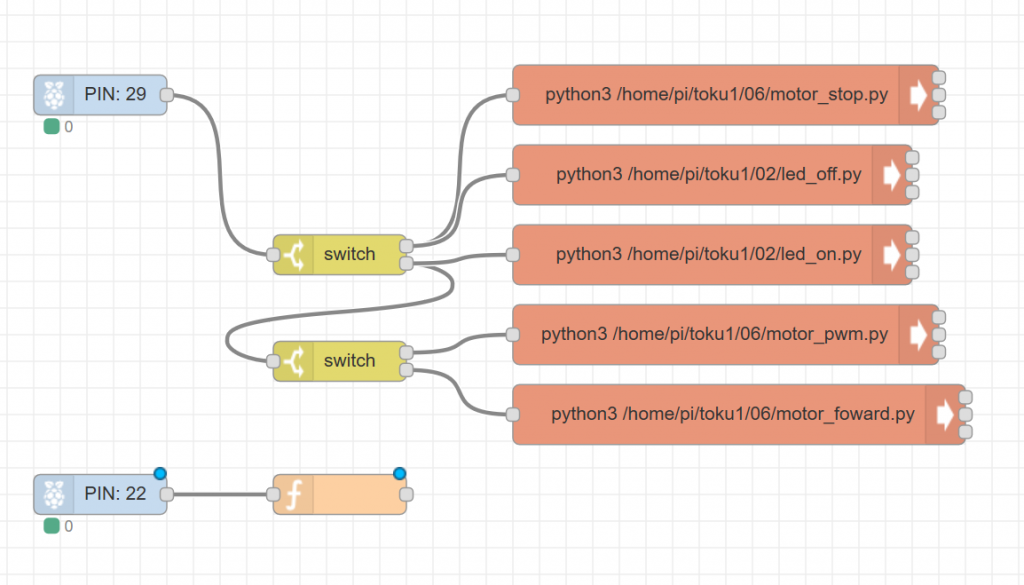Select the led_off.py exec node

pos(708,174)
